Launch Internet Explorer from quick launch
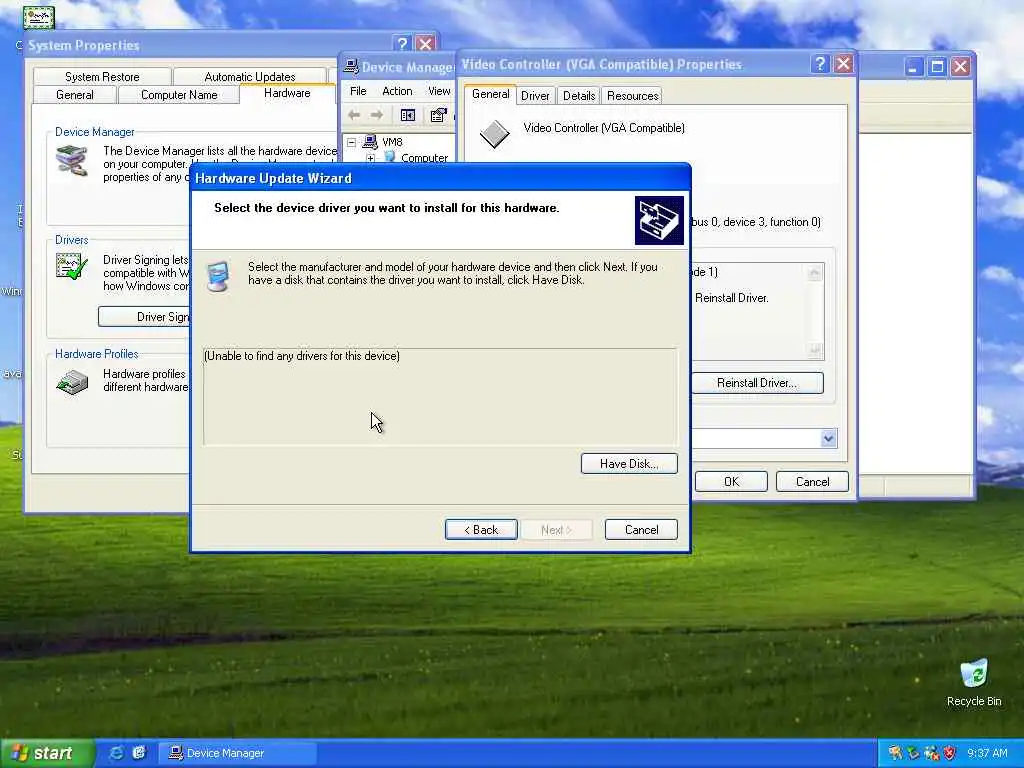 tap(116, 753)
